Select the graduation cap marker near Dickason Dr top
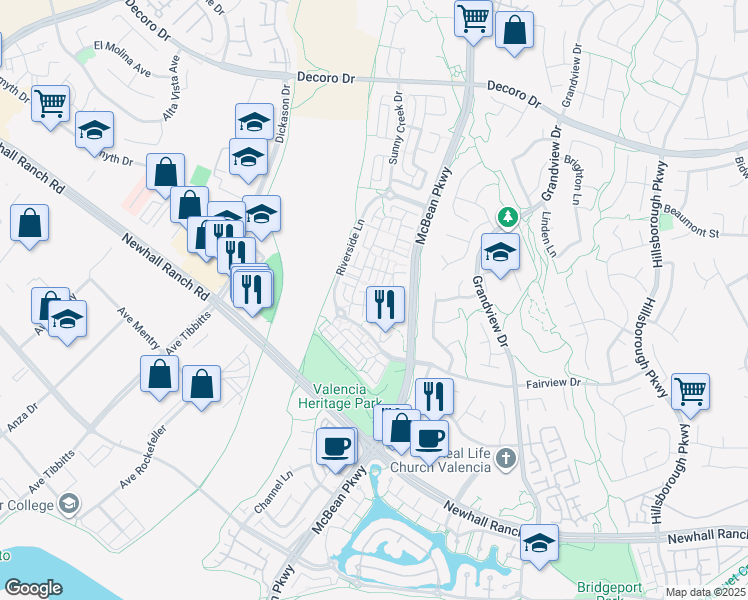 [x=255, y=122]
